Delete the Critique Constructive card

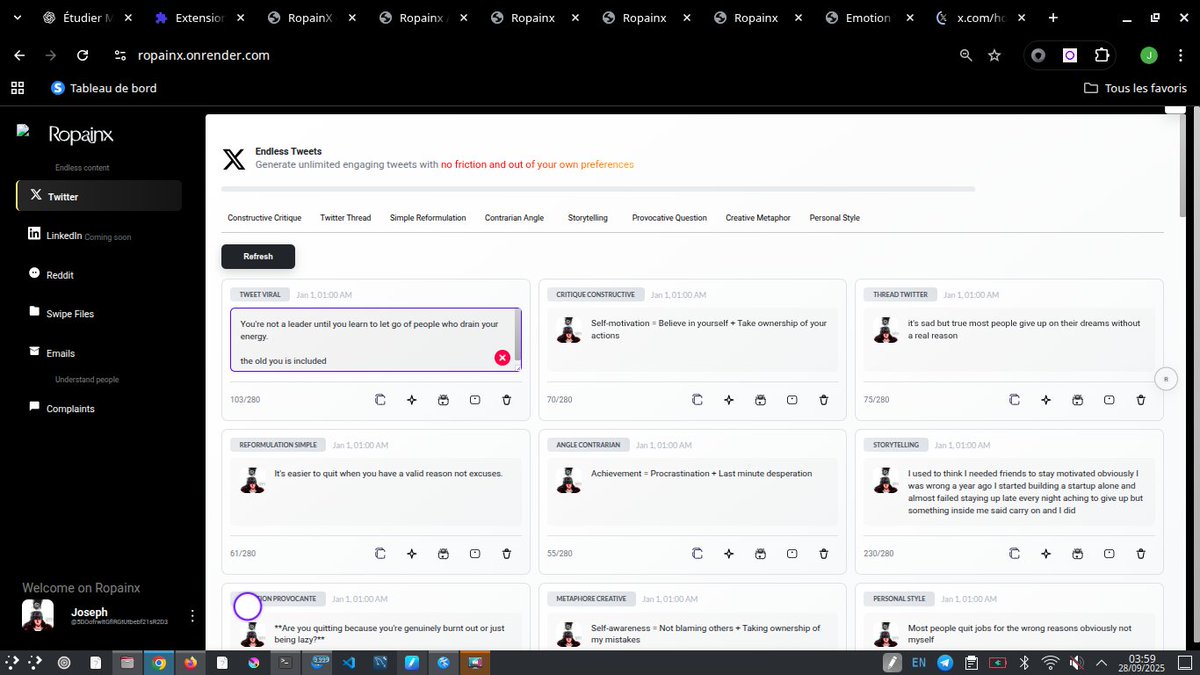824,400
